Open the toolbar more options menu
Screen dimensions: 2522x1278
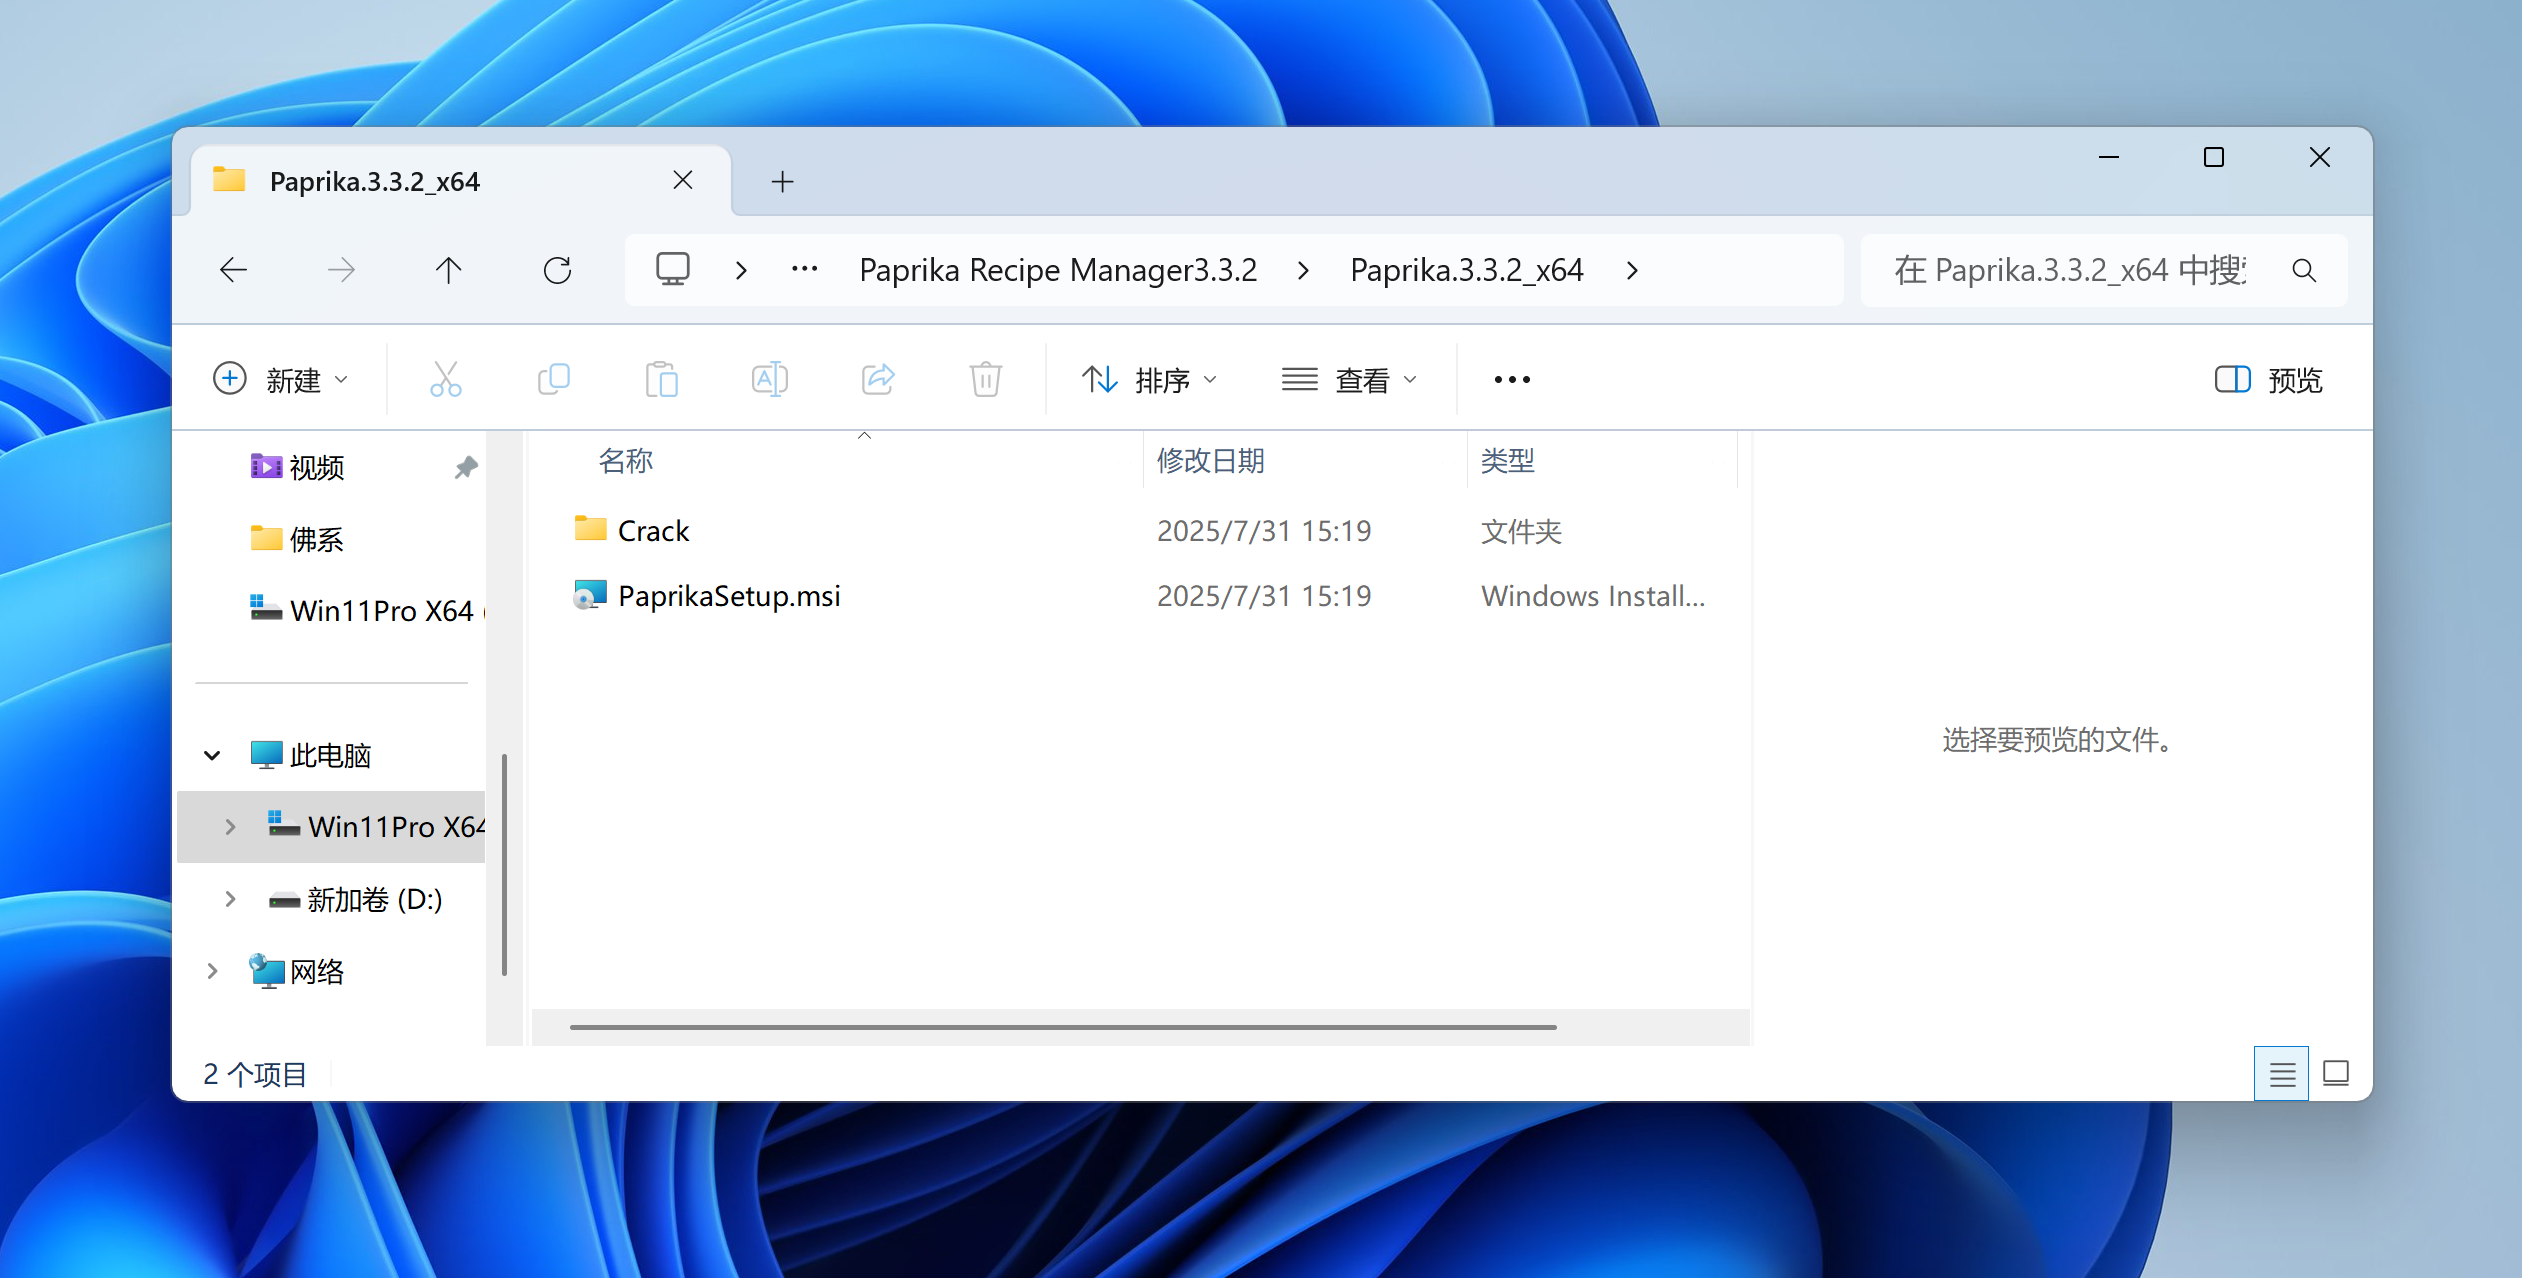coord(1511,380)
